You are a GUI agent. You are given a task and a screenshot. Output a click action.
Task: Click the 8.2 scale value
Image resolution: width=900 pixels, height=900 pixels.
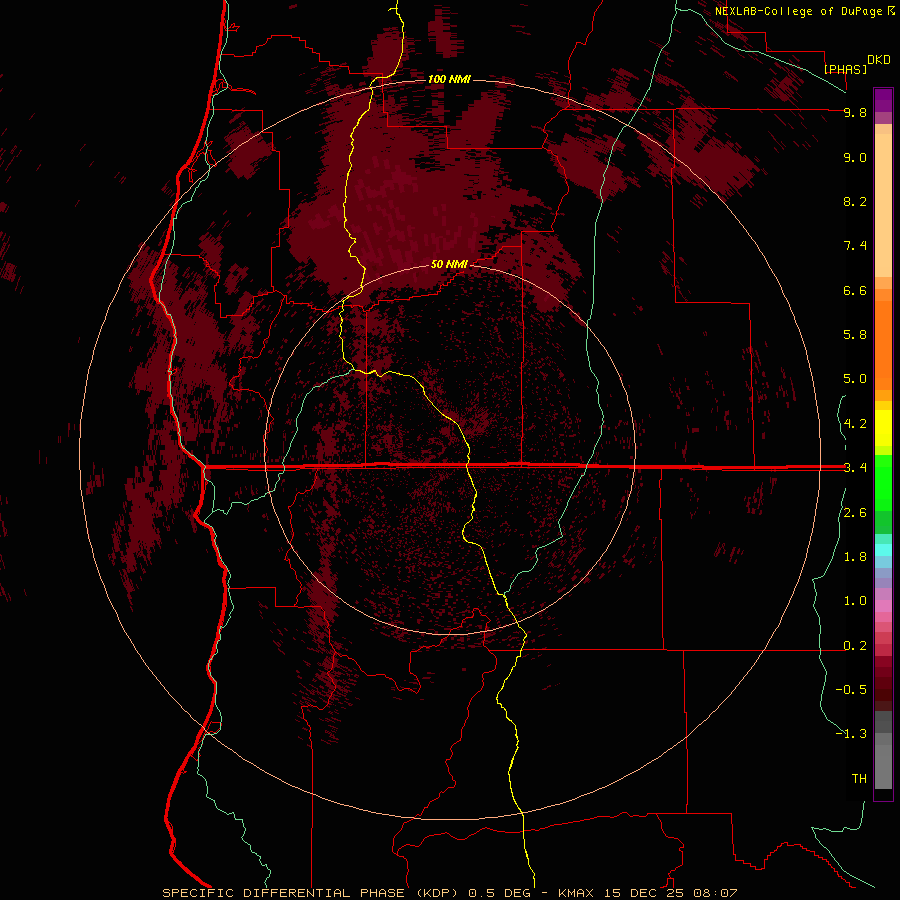855,201
